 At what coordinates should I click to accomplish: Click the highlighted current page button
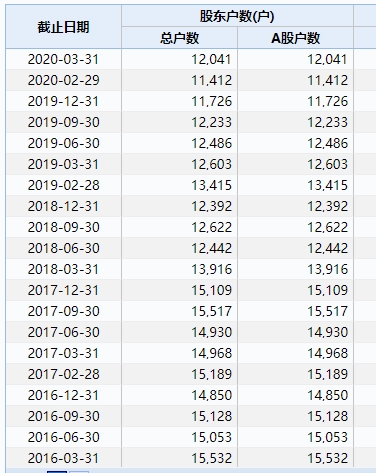coord(57,472)
